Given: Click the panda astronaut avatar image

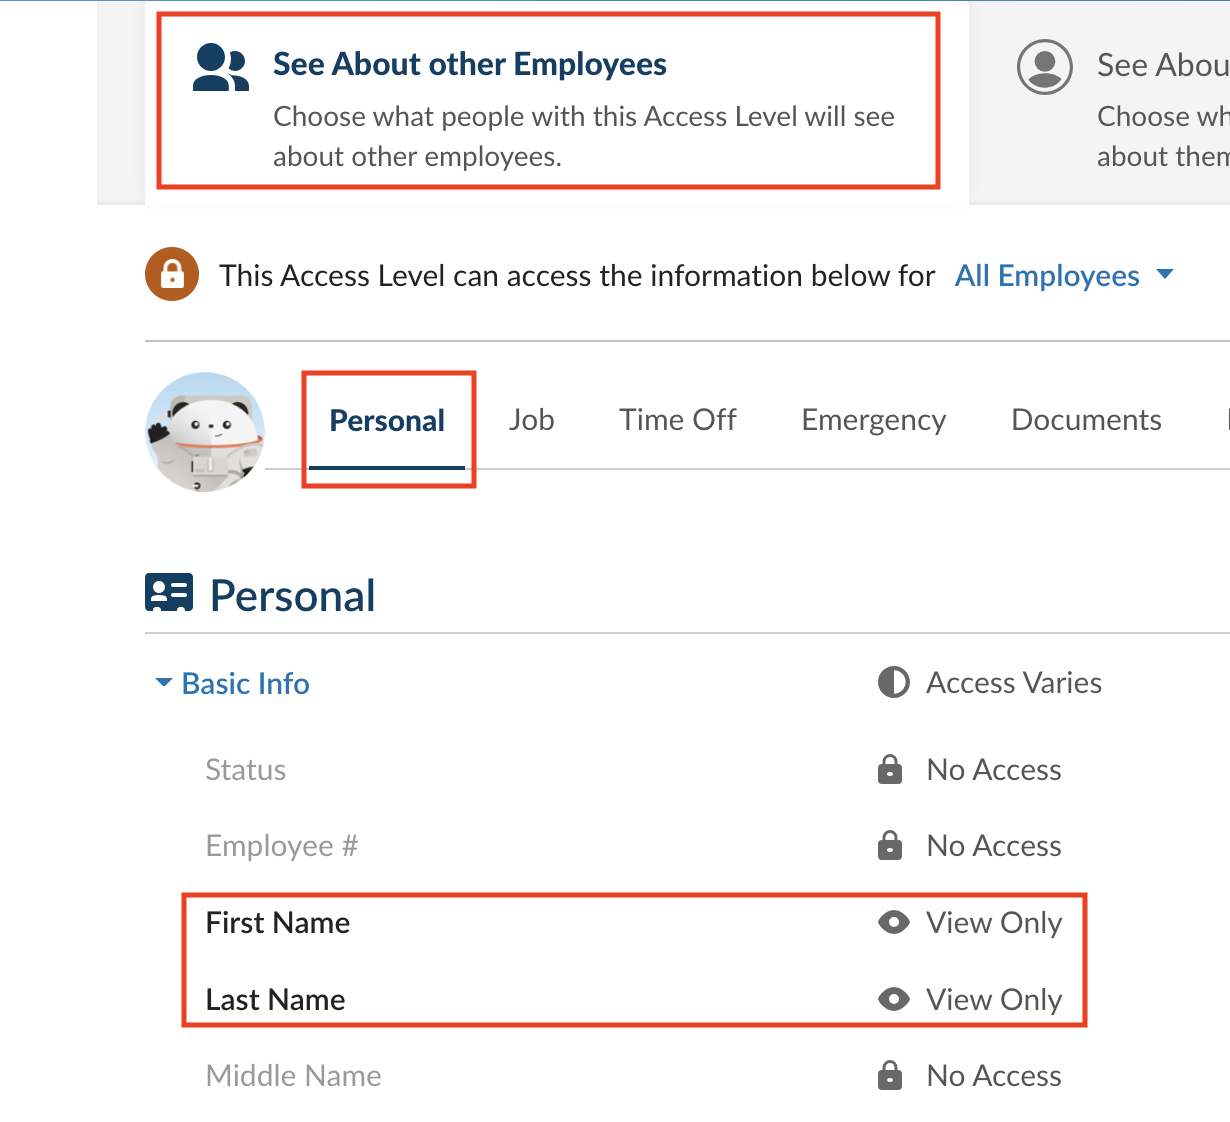Looking at the screenshot, I should (x=205, y=432).
